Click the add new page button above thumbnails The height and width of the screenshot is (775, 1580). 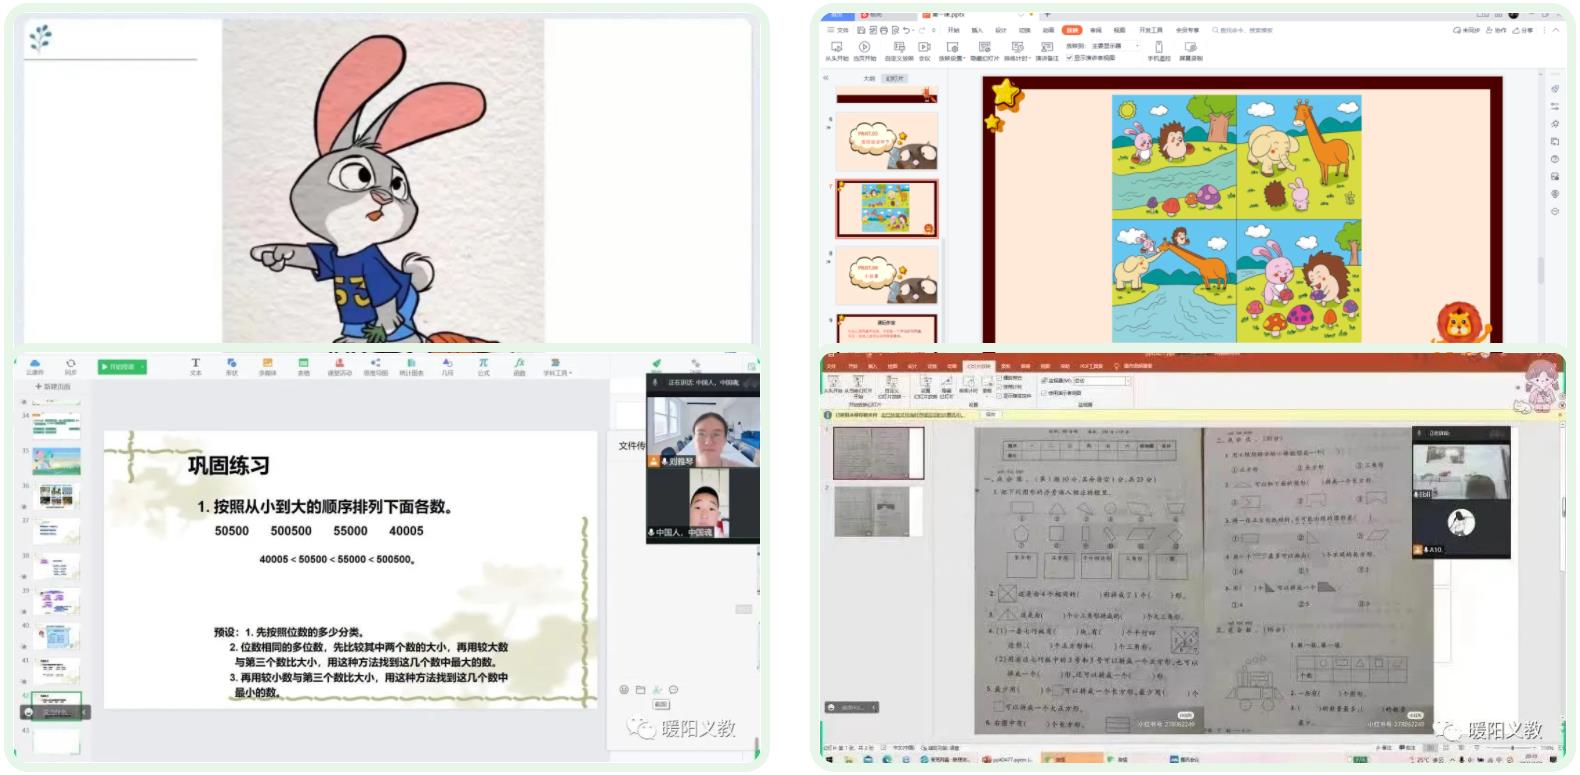pos(54,386)
